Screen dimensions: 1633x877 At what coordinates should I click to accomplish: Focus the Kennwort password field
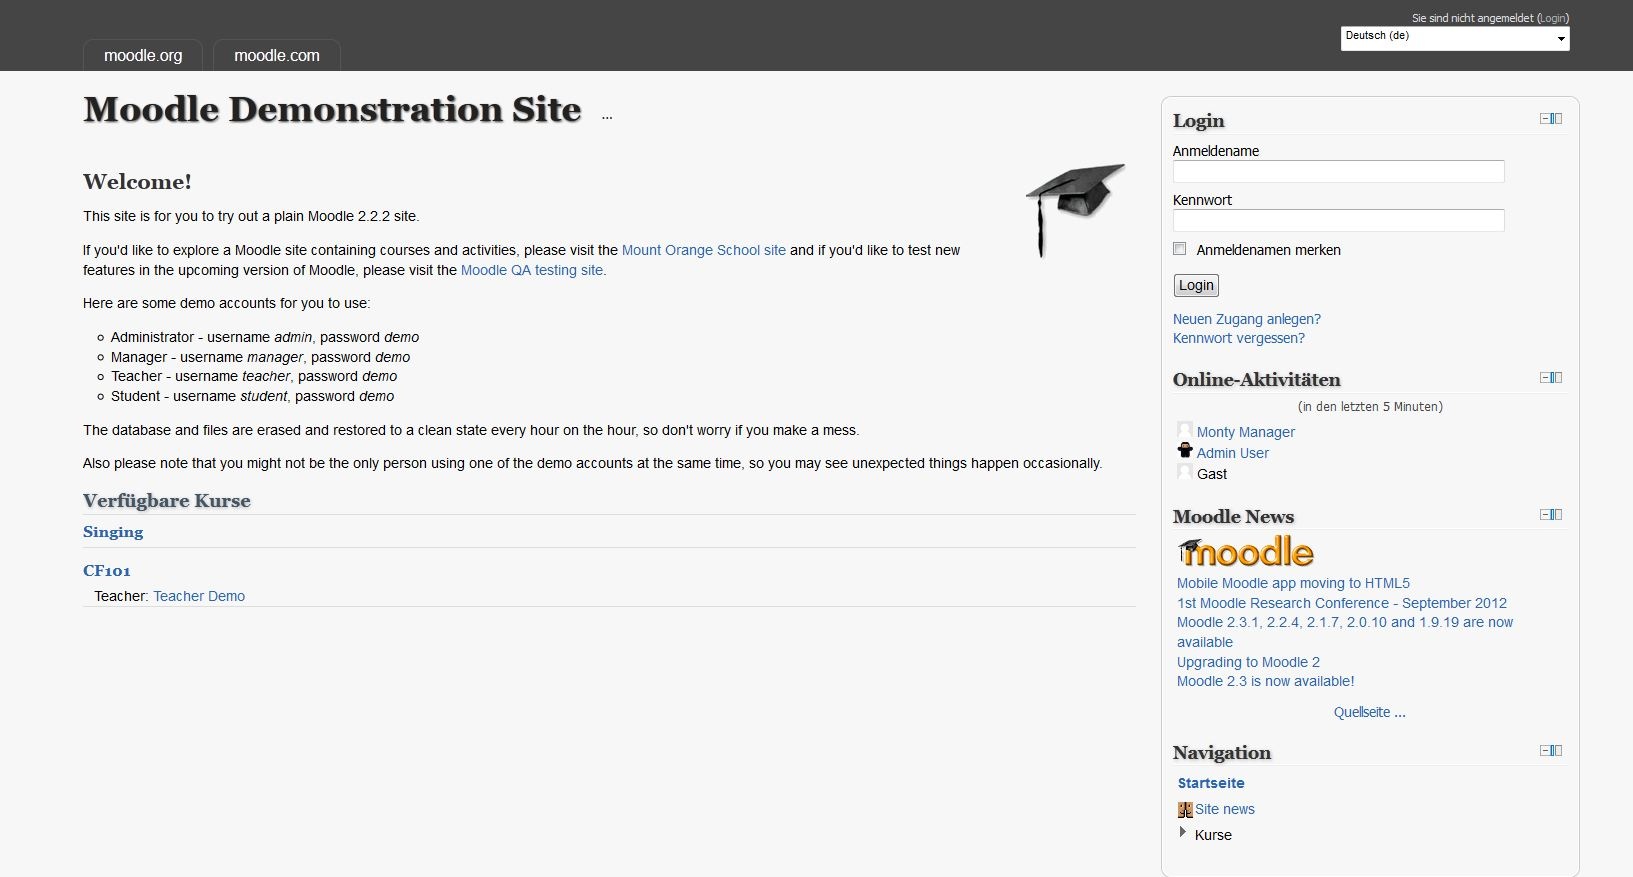[1338, 221]
